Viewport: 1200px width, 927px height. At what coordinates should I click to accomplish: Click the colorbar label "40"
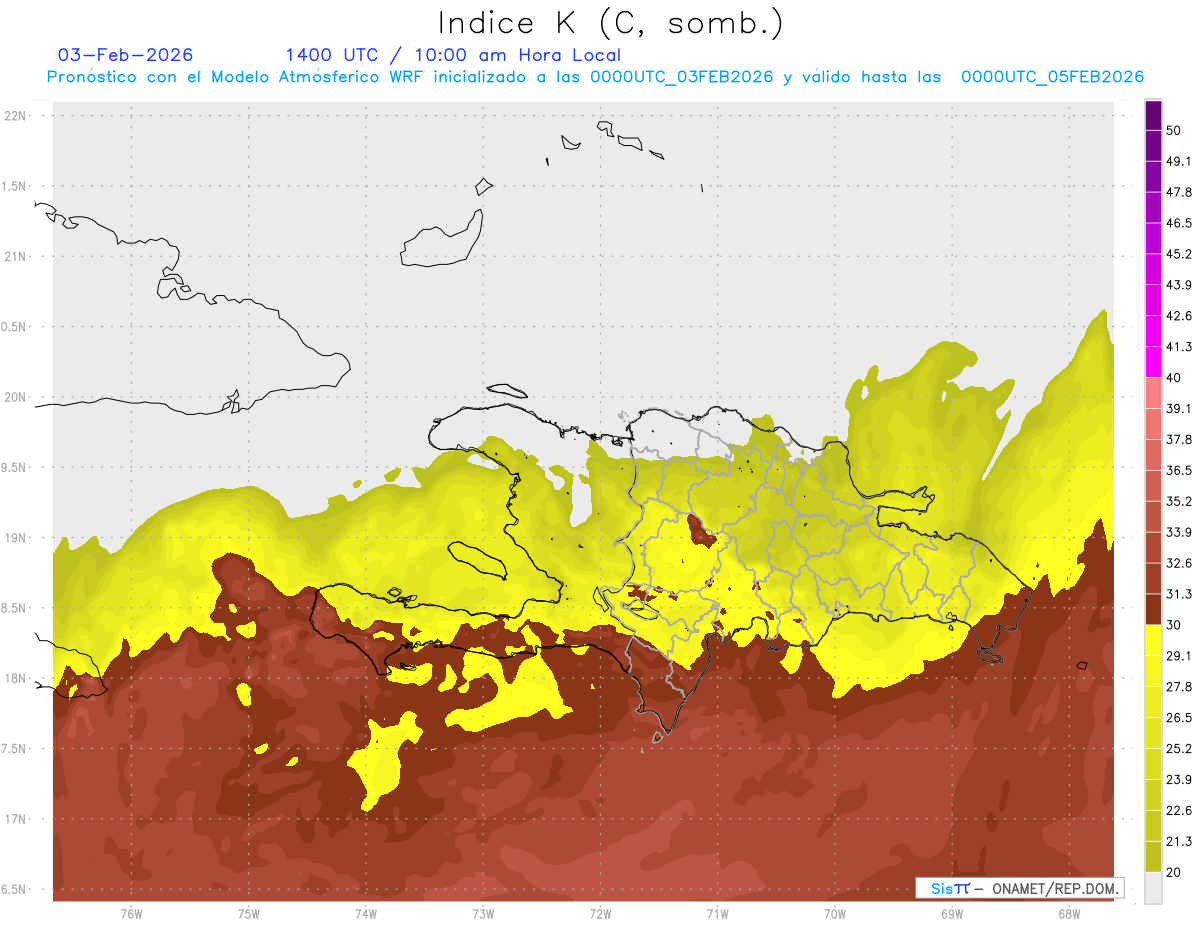[1175, 378]
